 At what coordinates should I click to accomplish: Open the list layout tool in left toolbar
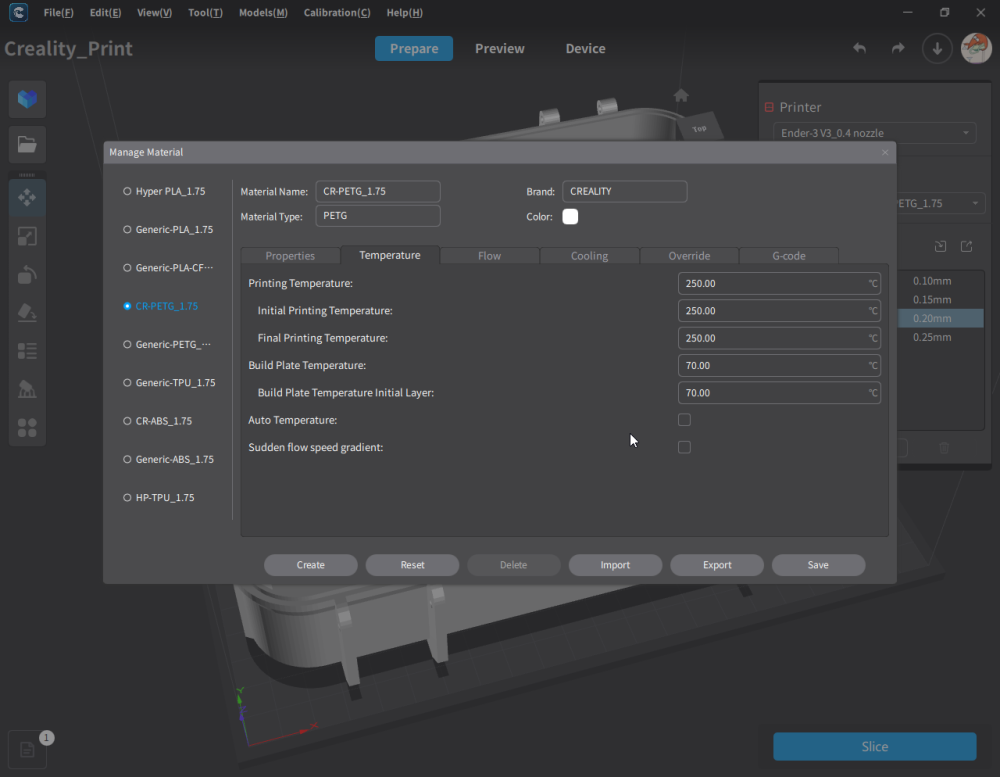click(x=27, y=351)
